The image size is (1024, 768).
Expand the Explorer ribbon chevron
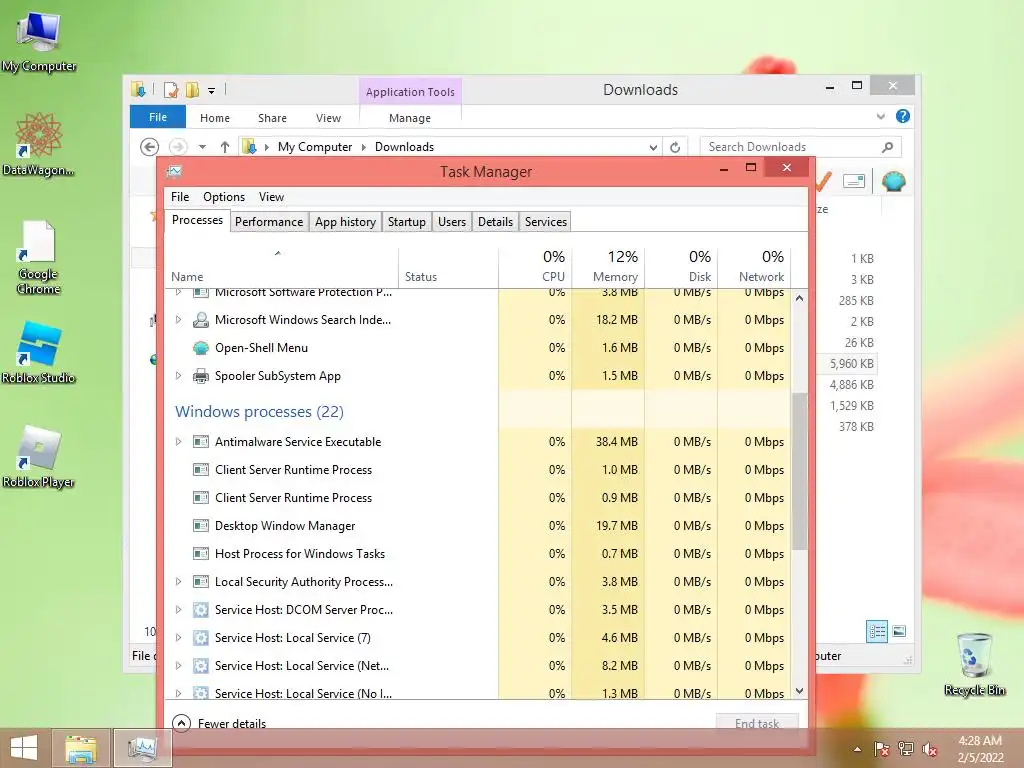click(880, 117)
